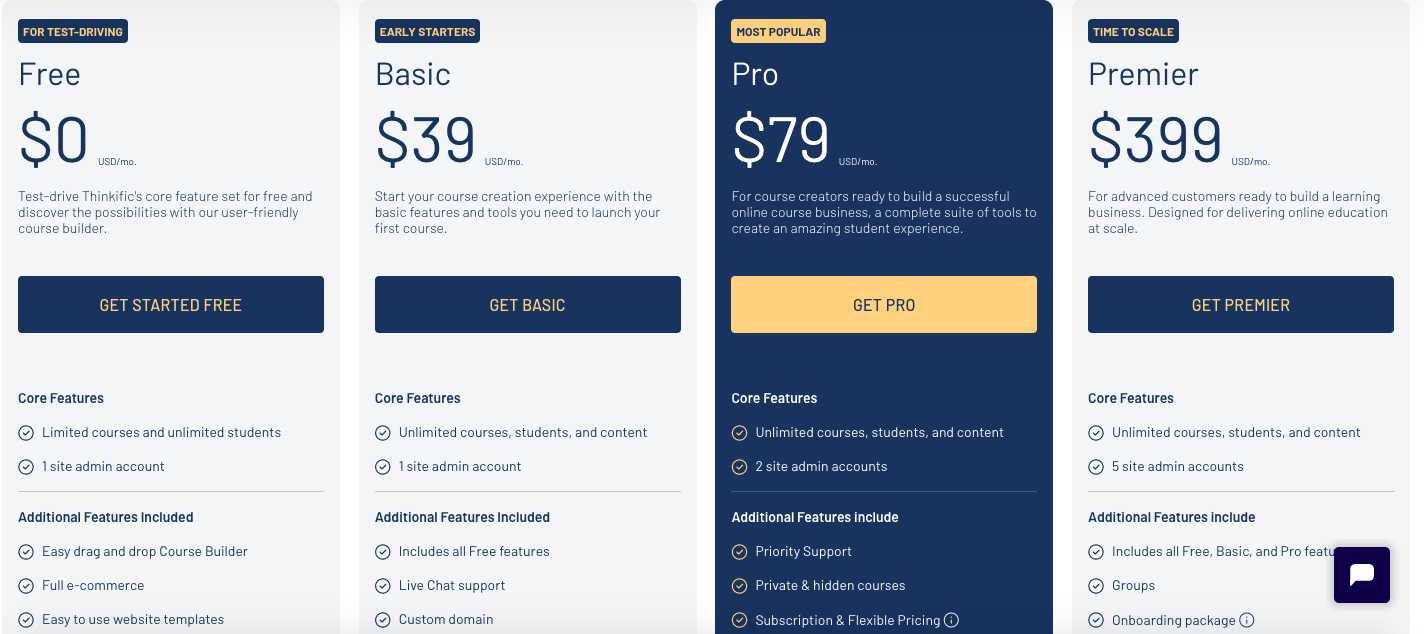Open the live chat bubble icon

coord(1362,575)
